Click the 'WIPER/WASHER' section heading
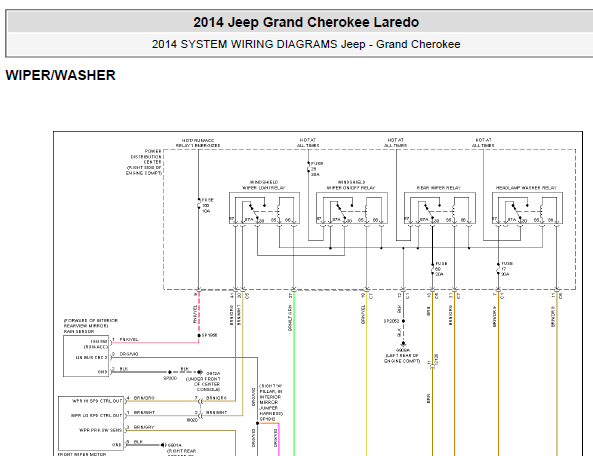593x456 pixels. 61,75
